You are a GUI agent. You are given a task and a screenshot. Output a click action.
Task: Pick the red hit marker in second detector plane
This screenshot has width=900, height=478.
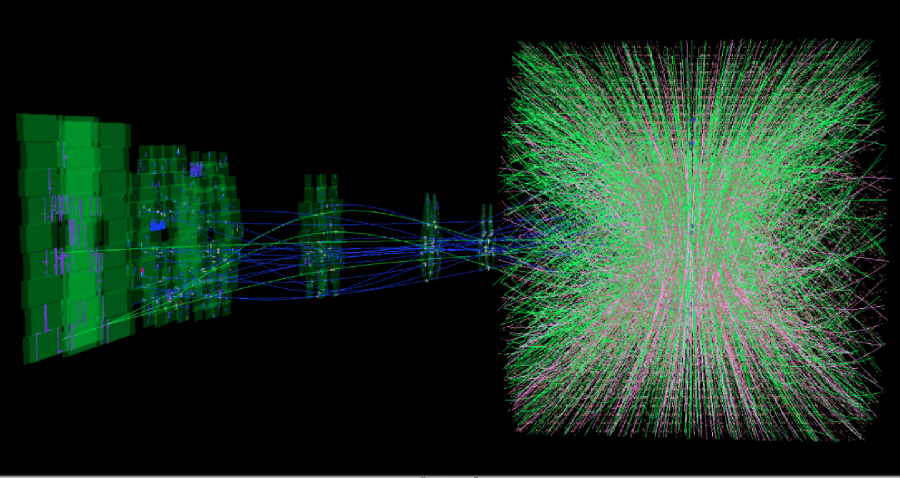142,271
